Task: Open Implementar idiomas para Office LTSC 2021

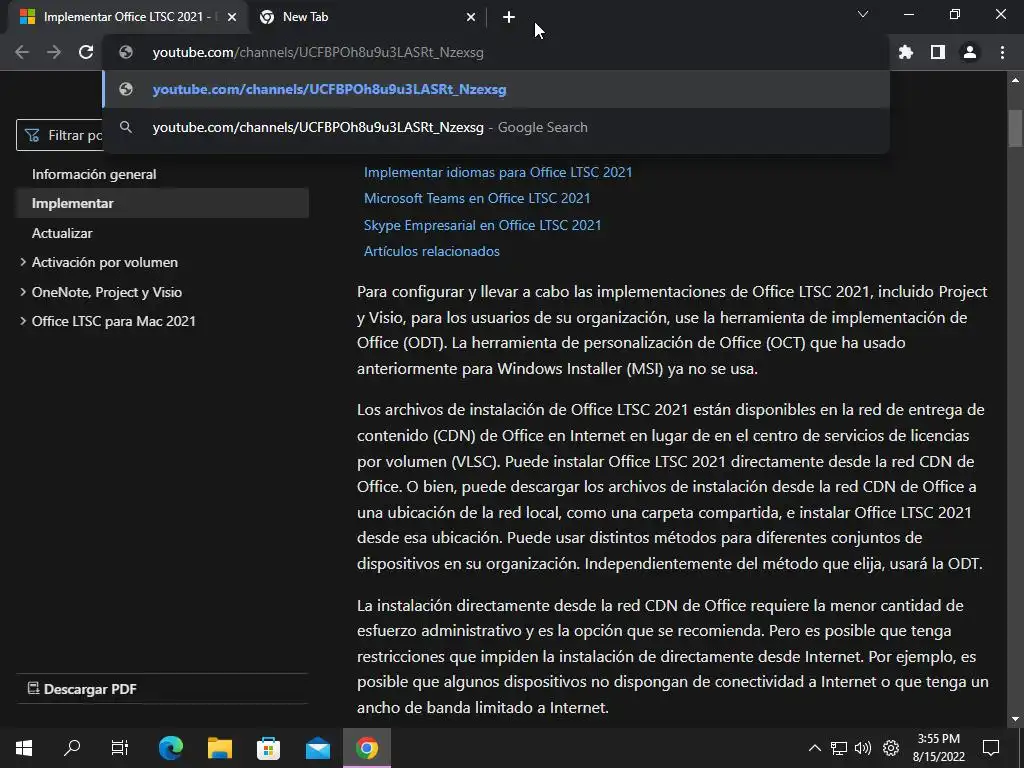Action: [498, 172]
